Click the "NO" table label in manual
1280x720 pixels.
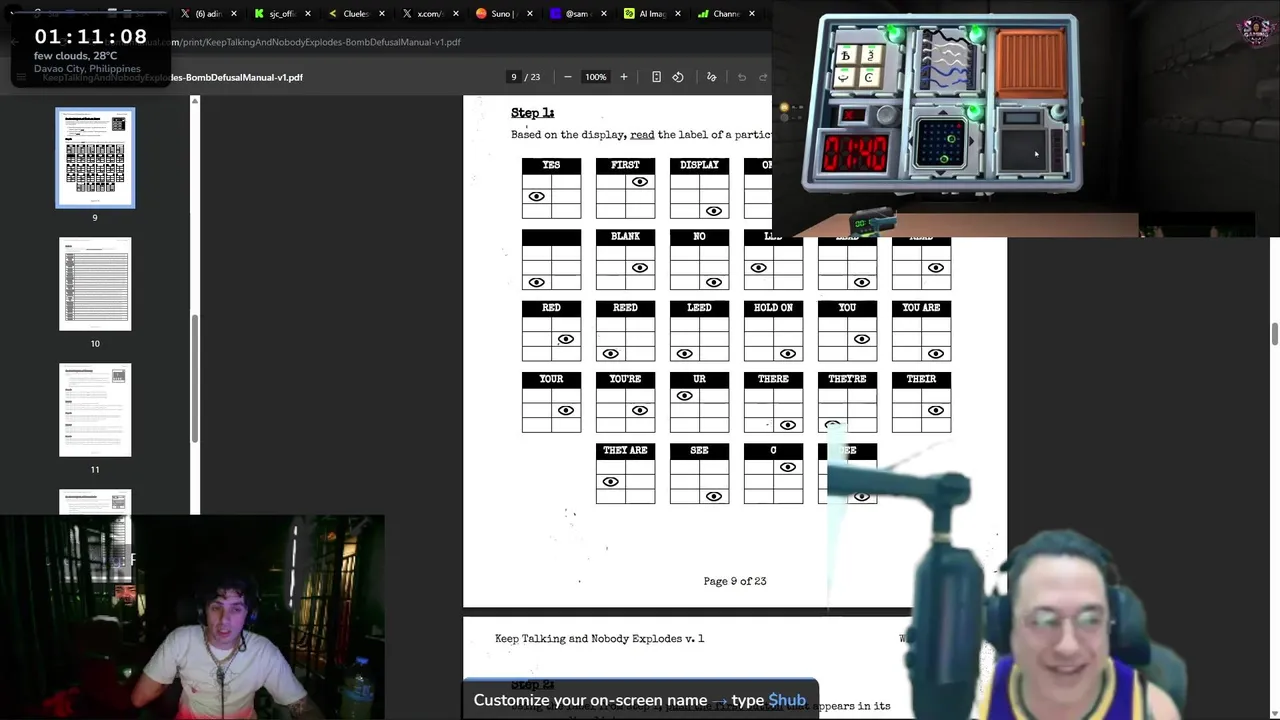click(699, 236)
